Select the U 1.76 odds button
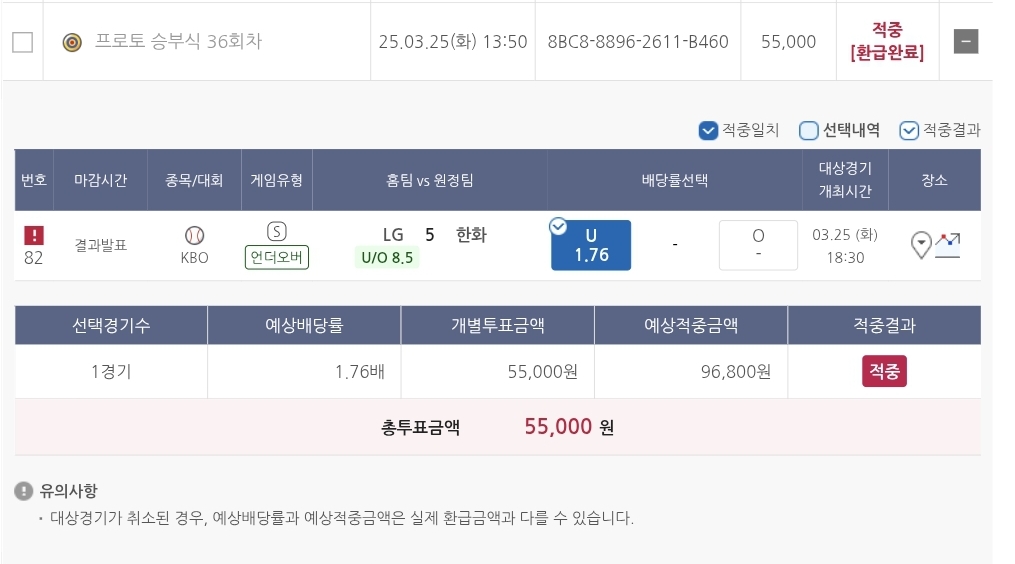The width and height of the screenshot is (1015, 564). click(x=592, y=246)
